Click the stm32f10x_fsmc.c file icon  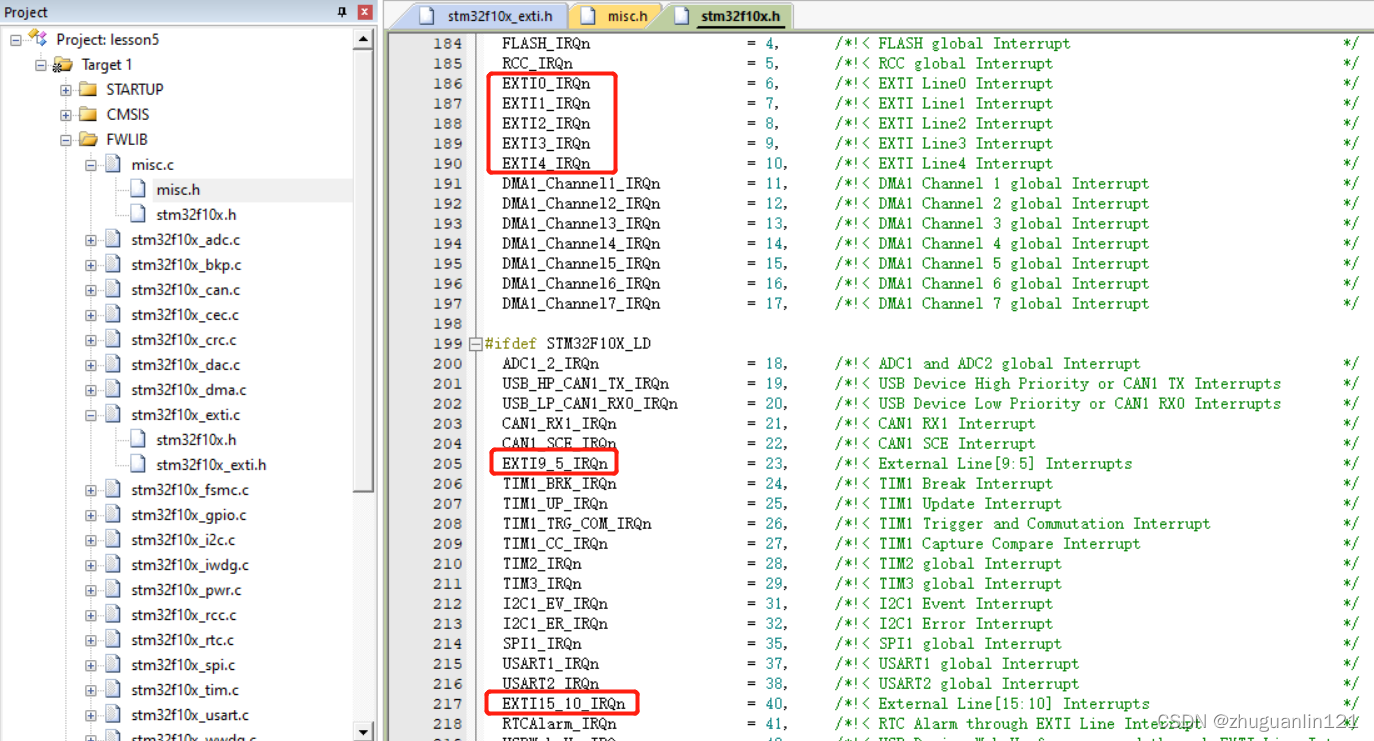tap(113, 489)
